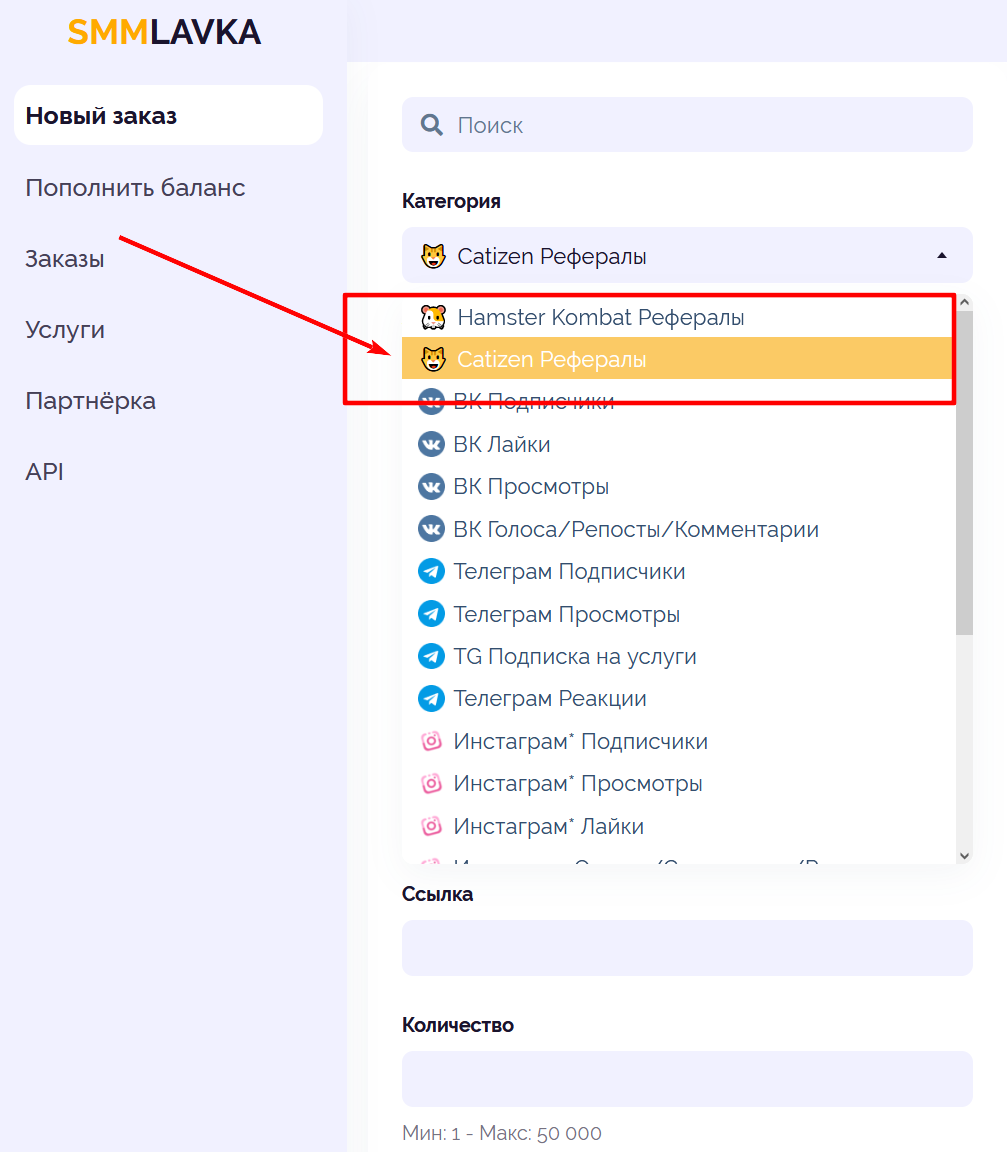Open the Catizen Рефералы category selector

click(x=687, y=256)
